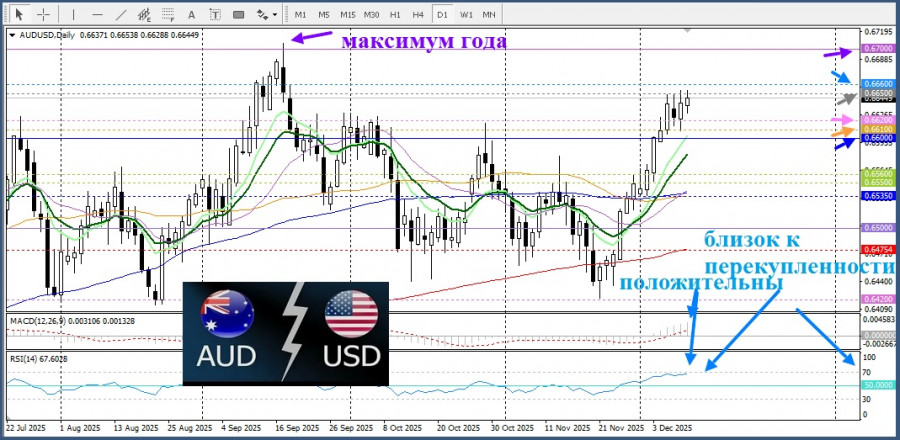Click the 25 Aug 2025 date label

(x=192, y=429)
